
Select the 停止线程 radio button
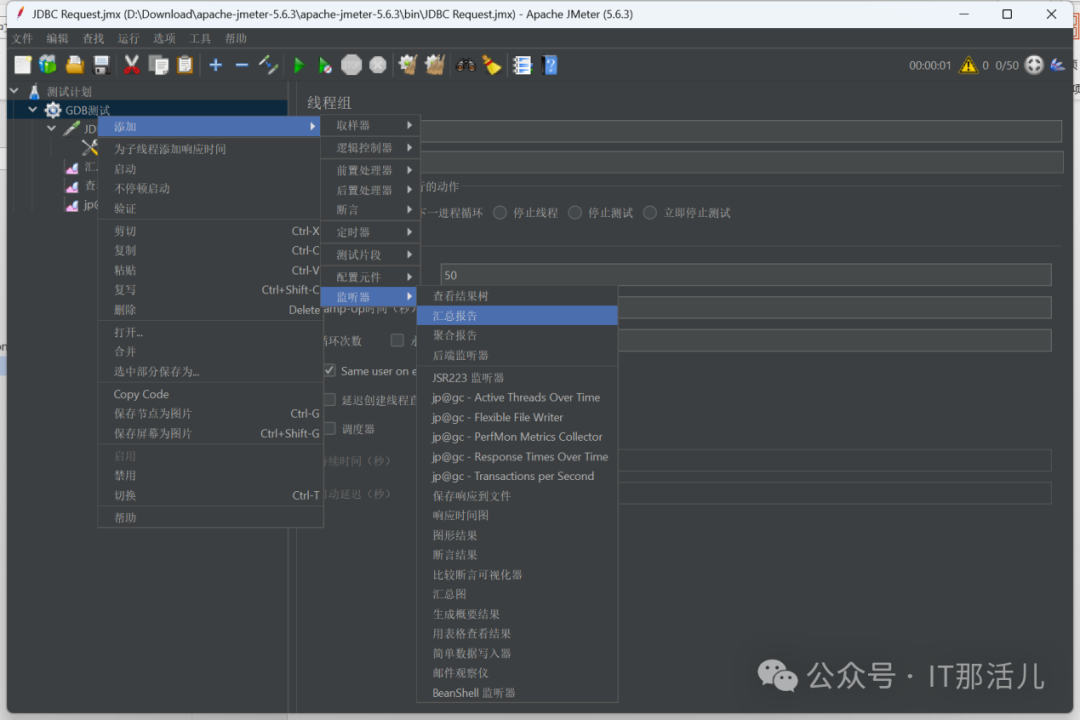point(500,213)
